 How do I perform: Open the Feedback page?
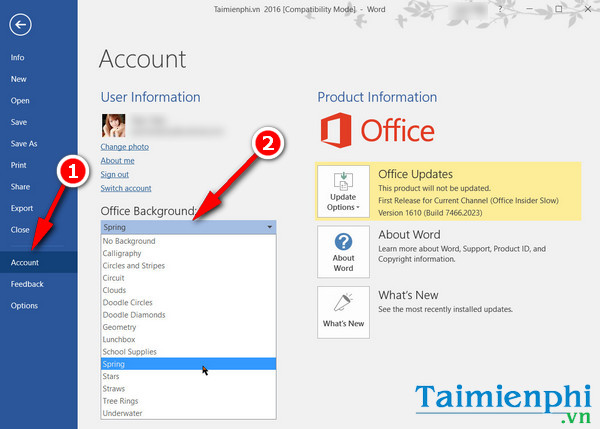pyautogui.click(x=39, y=284)
